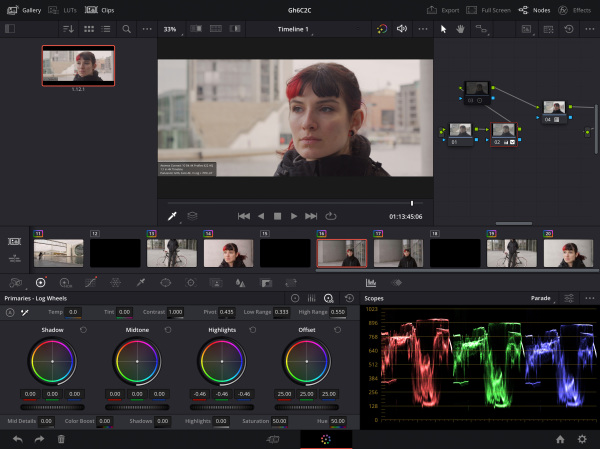Play the clip in reverse
Viewport: 600px width, 449px height.
tap(261, 216)
